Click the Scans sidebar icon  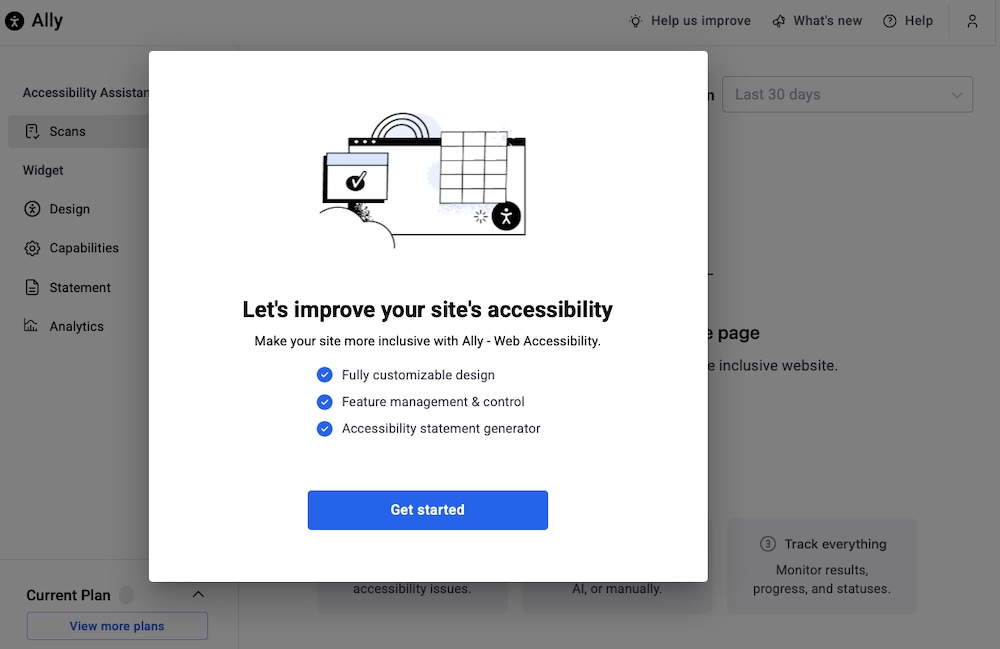tap(32, 131)
